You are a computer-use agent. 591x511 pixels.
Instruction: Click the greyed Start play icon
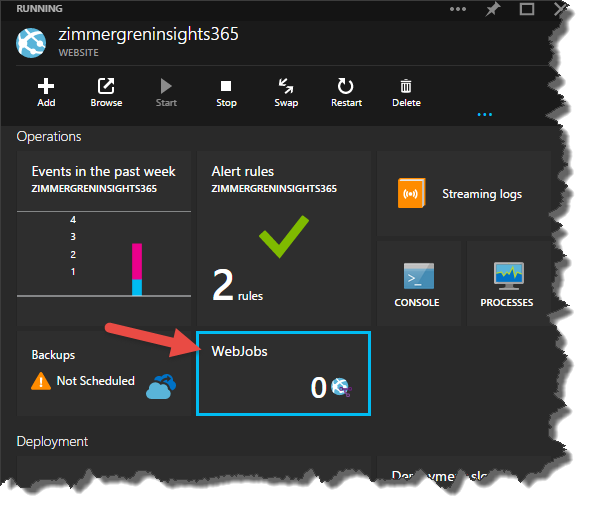[x=166, y=86]
